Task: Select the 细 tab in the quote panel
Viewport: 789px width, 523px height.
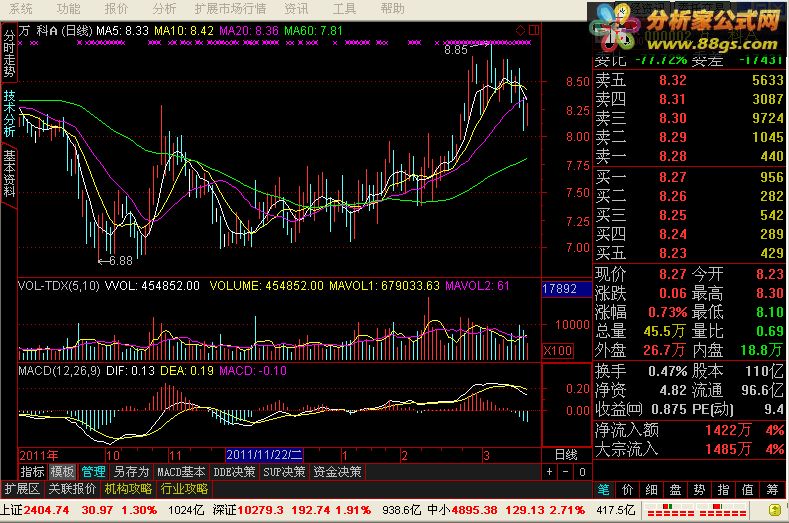Action: coord(652,490)
